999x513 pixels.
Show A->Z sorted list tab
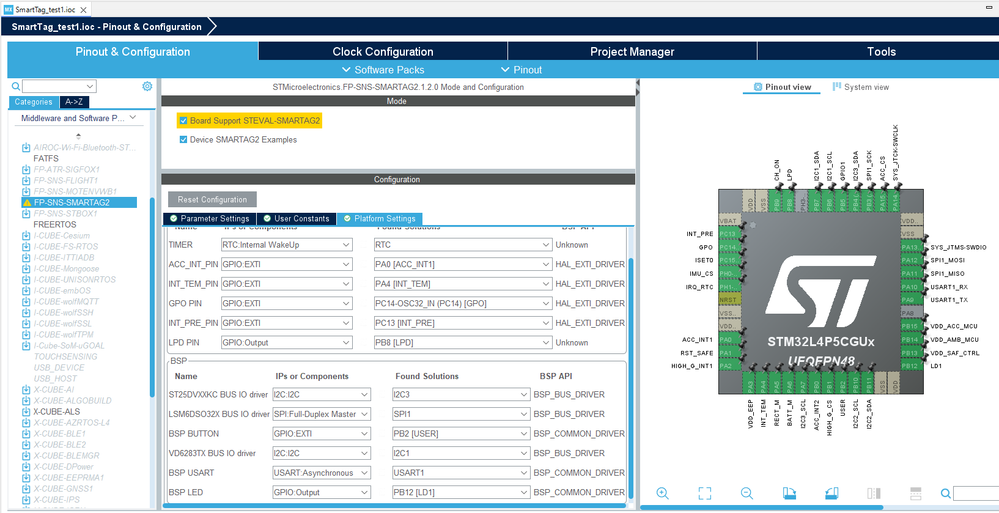(x=75, y=102)
